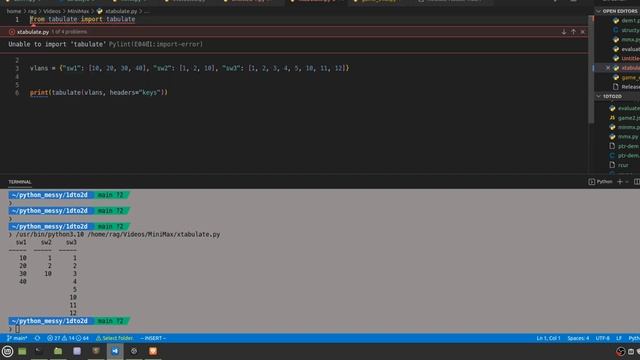Screen dimensions: 640x360
Task: Click the error icon beside xtabulate.py problem header
Action: coord(11,32)
